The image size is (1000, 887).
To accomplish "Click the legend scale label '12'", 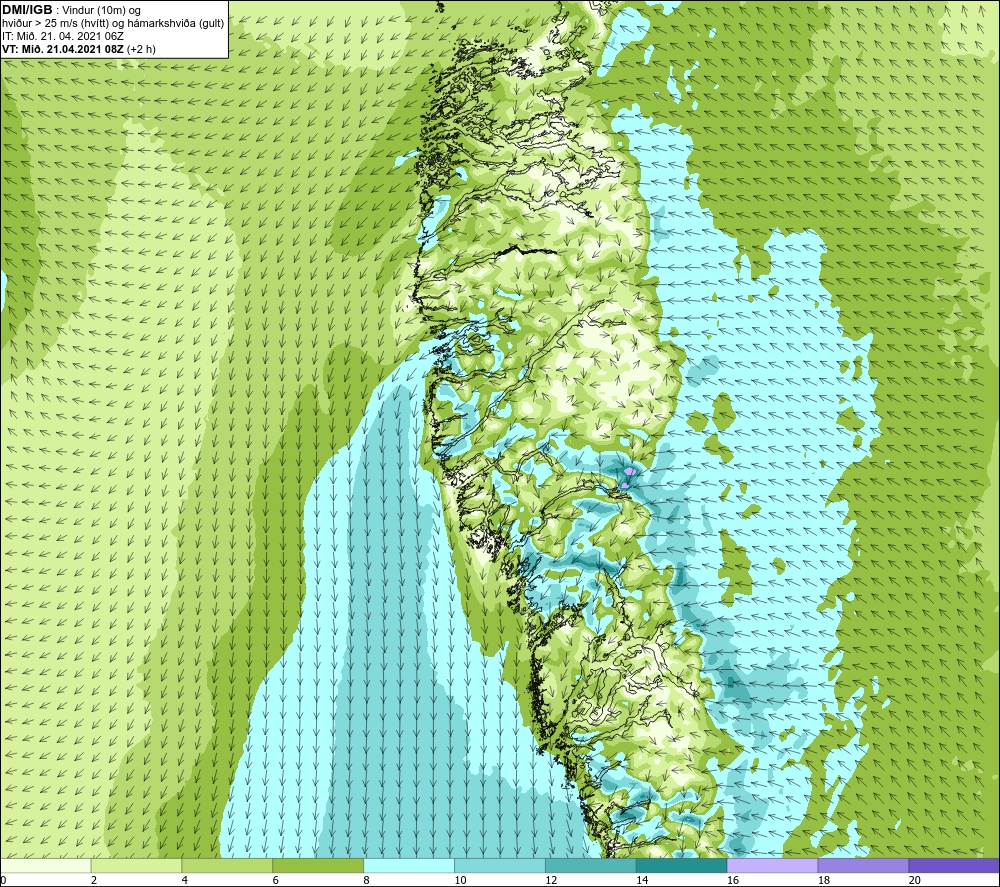I will (551, 881).
